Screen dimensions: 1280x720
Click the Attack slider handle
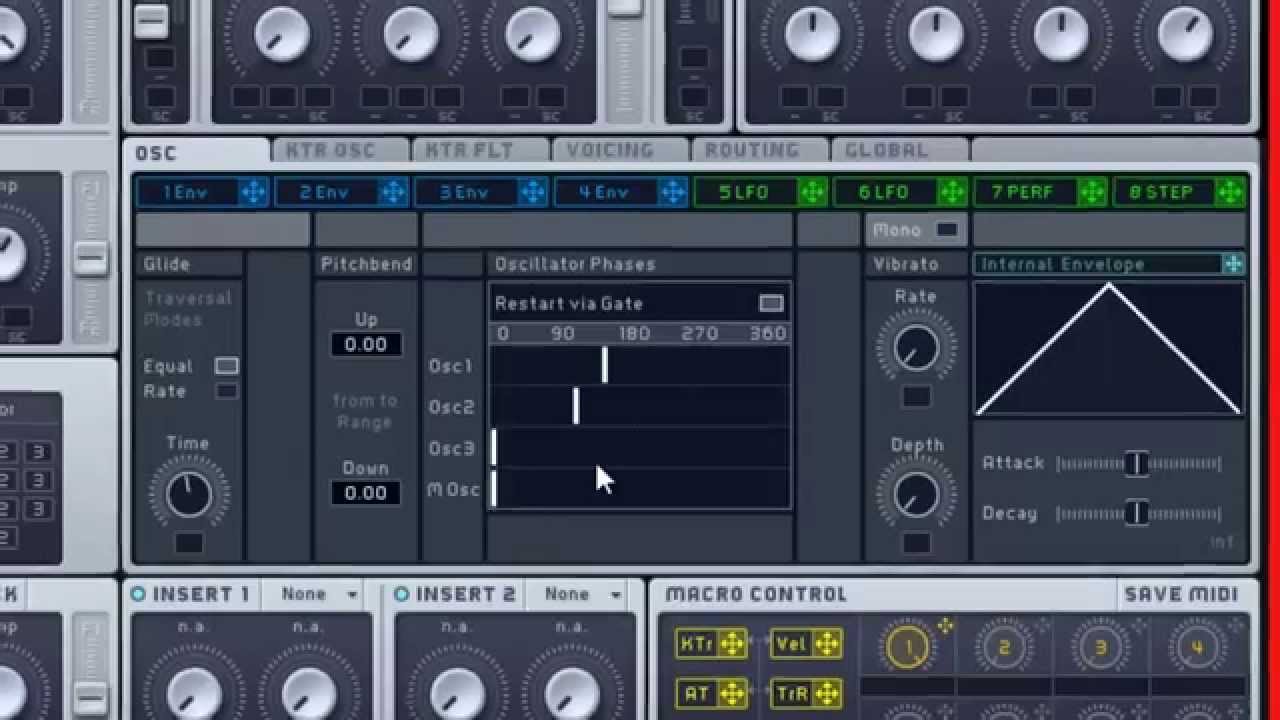(x=1136, y=463)
